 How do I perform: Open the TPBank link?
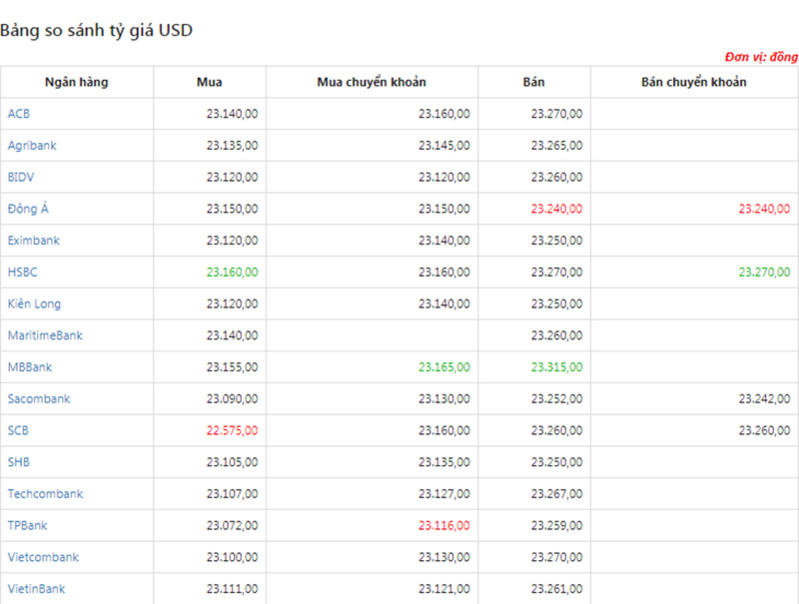pyautogui.click(x=28, y=525)
